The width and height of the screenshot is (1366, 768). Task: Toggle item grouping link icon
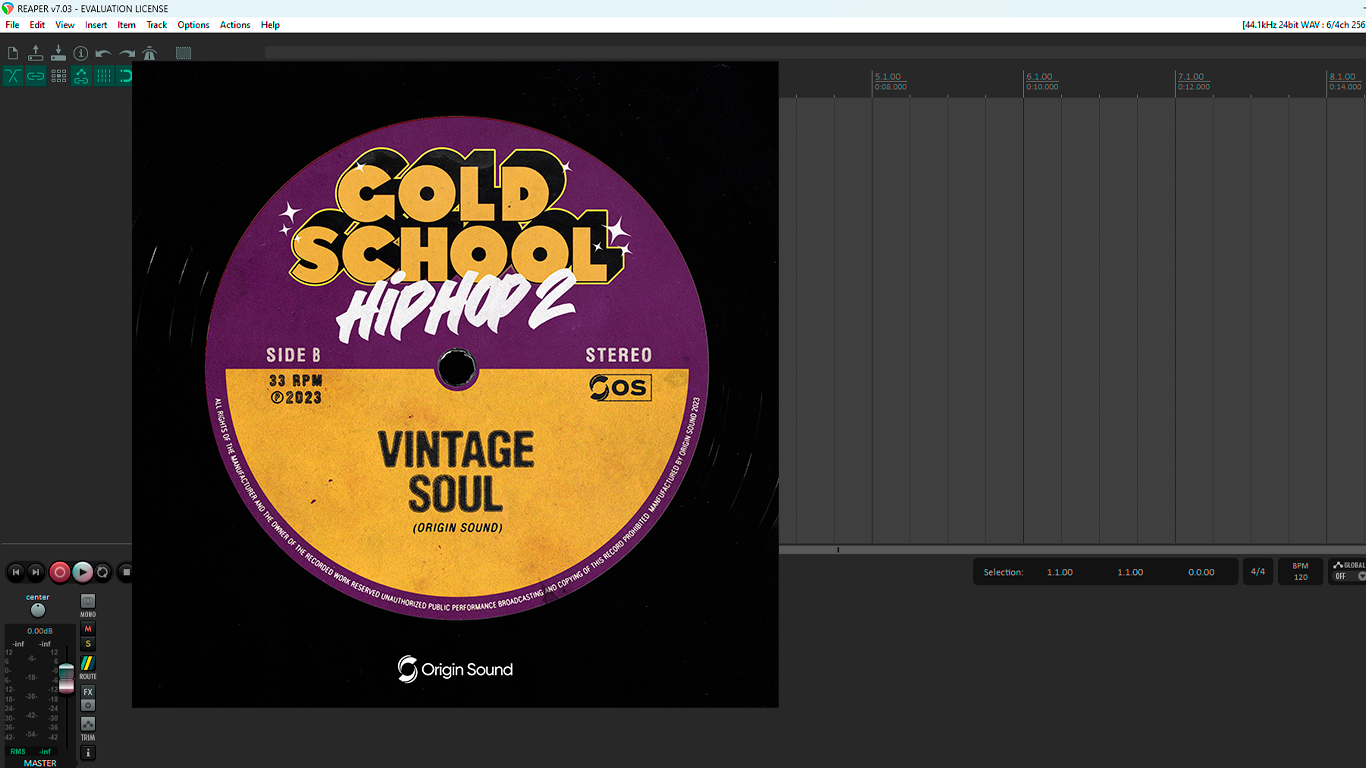click(x=36, y=76)
